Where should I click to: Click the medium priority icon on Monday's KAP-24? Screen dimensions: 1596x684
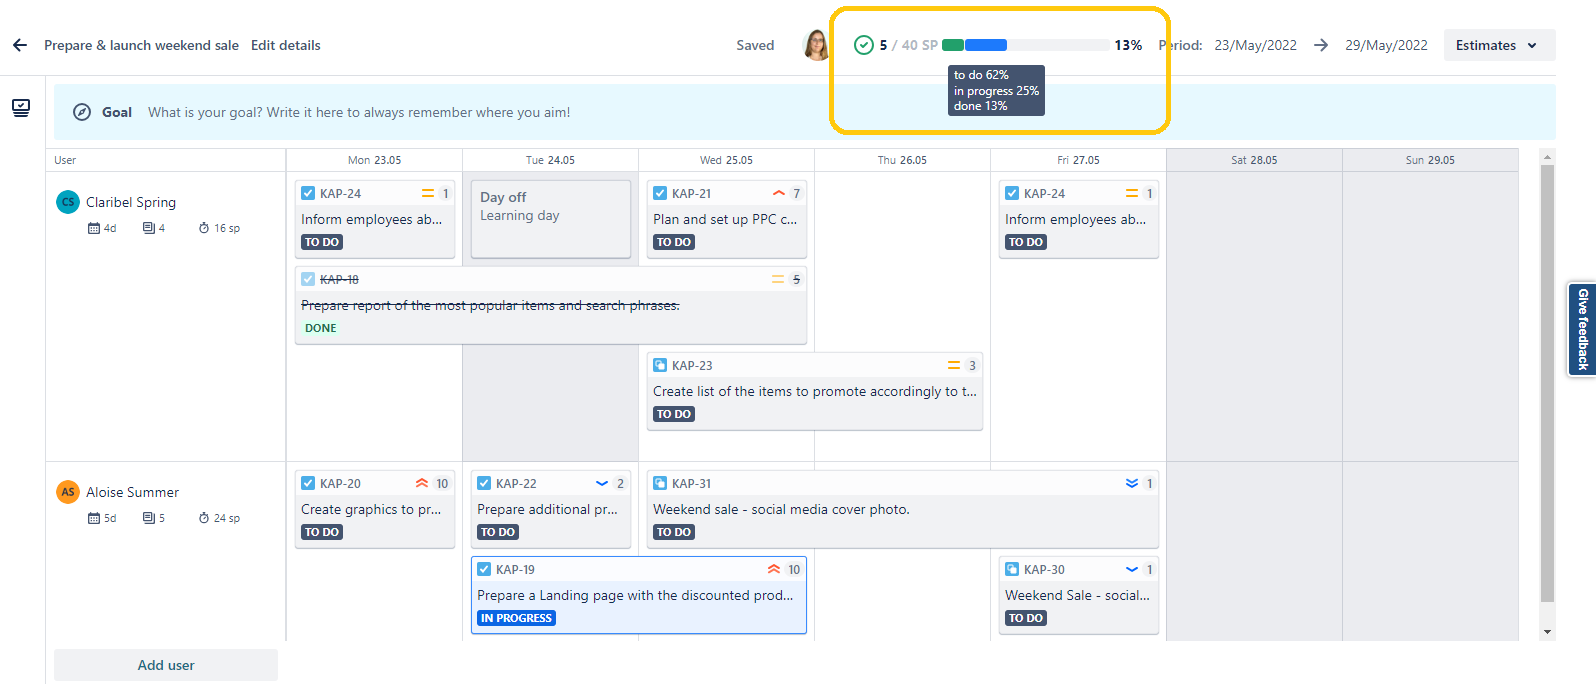(x=428, y=193)
